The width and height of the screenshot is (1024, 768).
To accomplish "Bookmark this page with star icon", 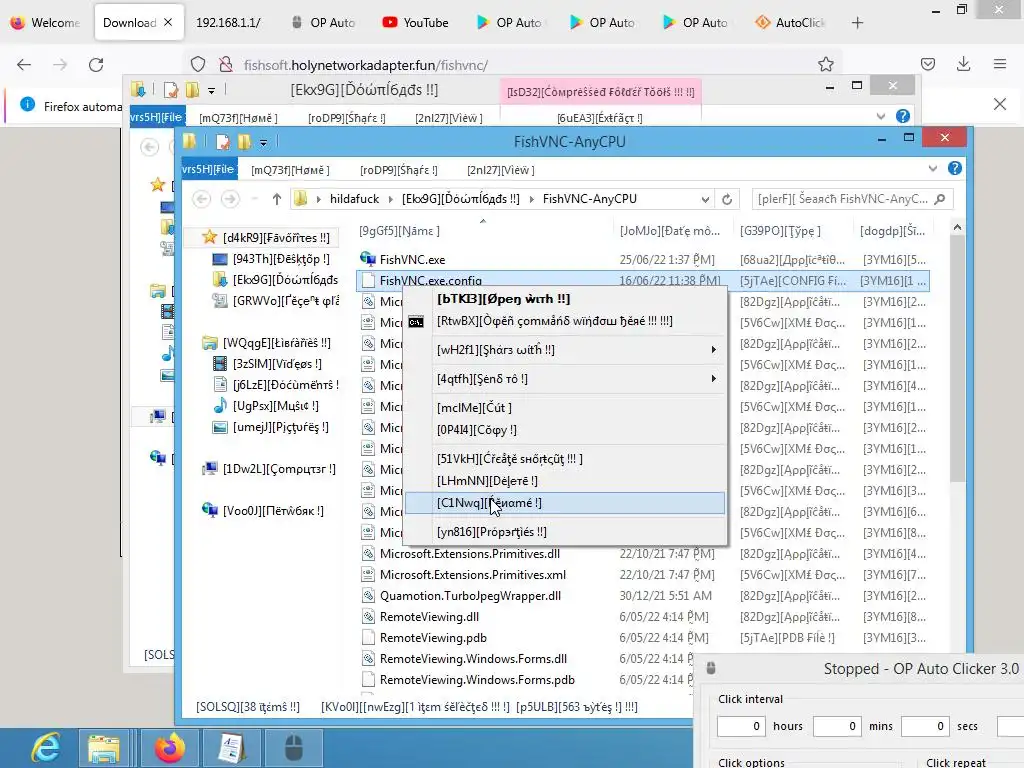I will pyautogui.click(x=825, y=64).
